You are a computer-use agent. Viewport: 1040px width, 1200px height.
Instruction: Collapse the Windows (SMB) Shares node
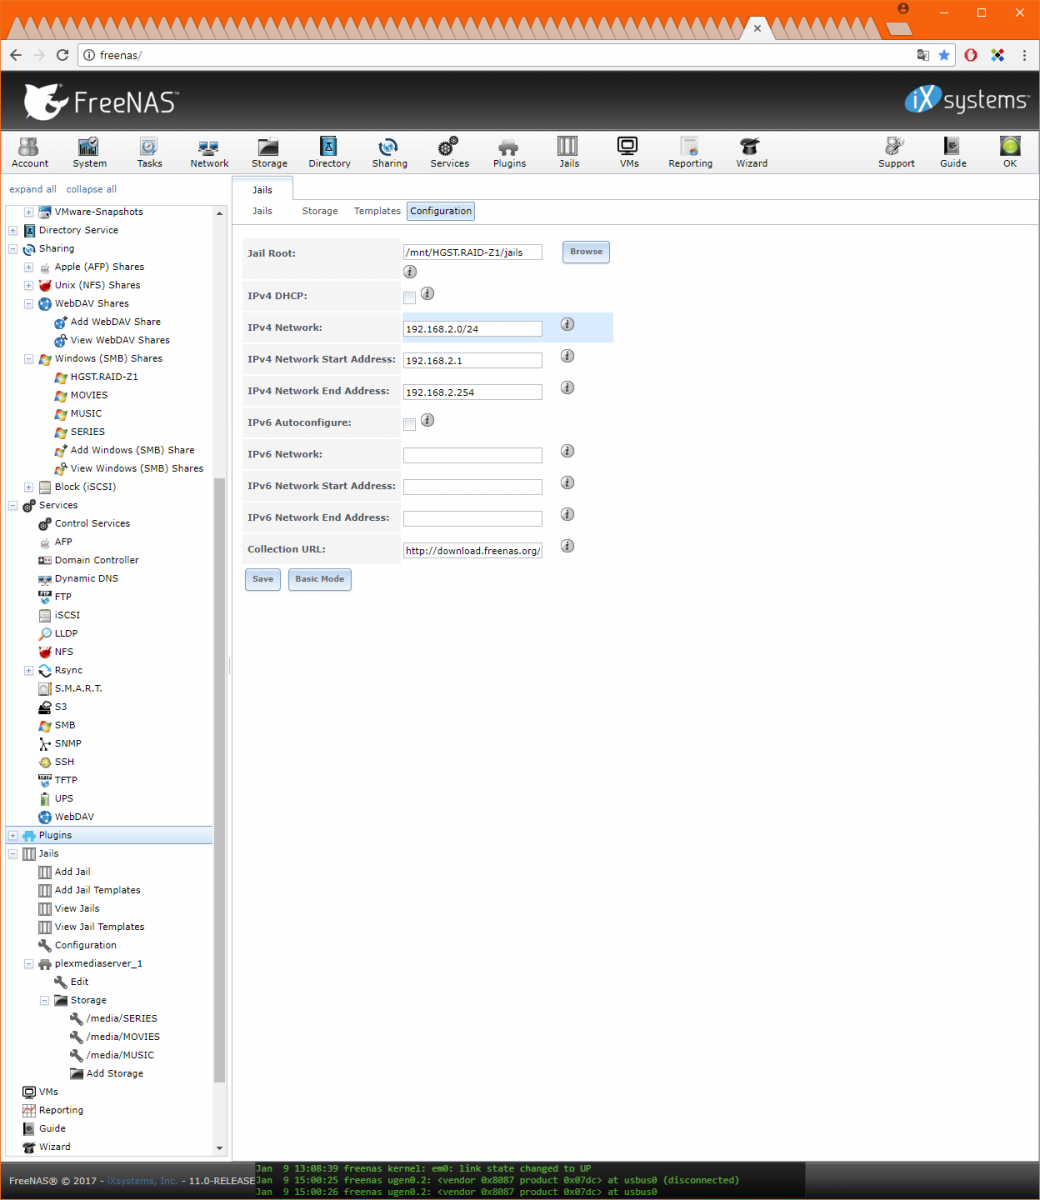[x=29, y=359]
